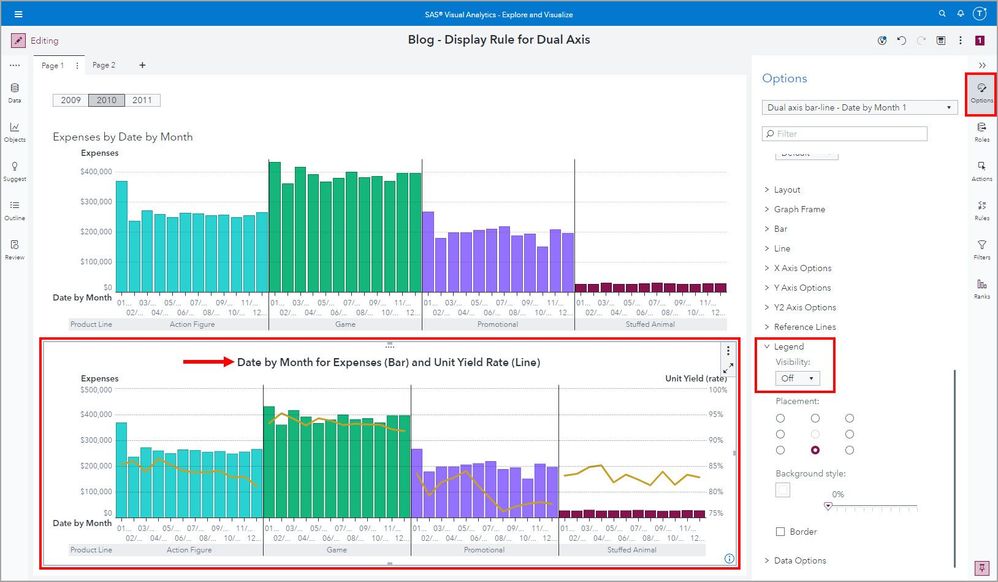Select bottom-right legend placement radio

pyautogui.click(x=850, y=450)
